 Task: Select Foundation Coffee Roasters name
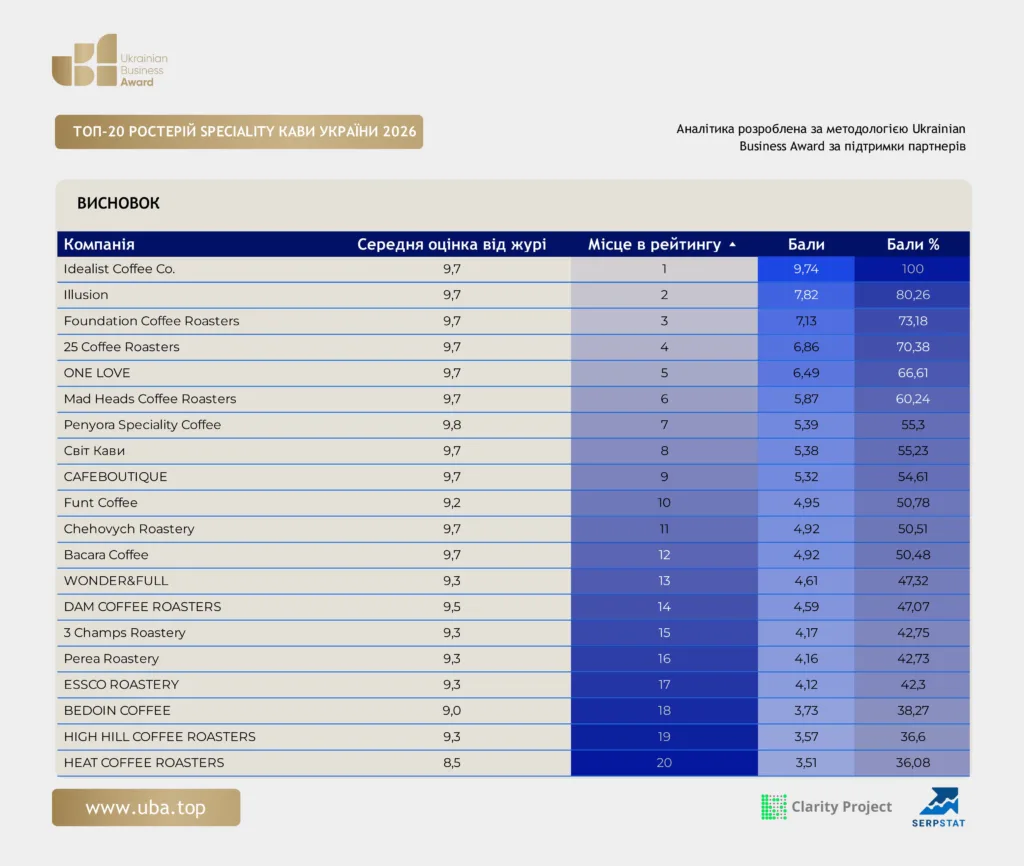[152, 321]
